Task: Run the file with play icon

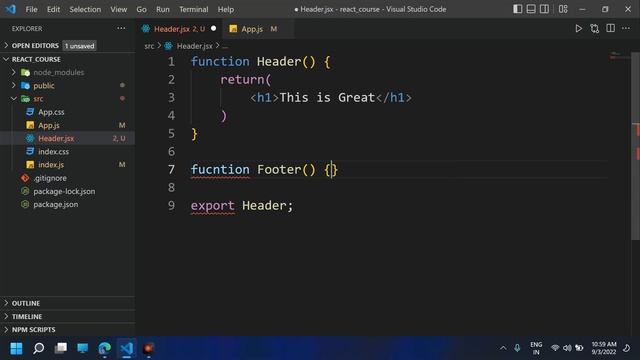Action: [x=578, y=28]
